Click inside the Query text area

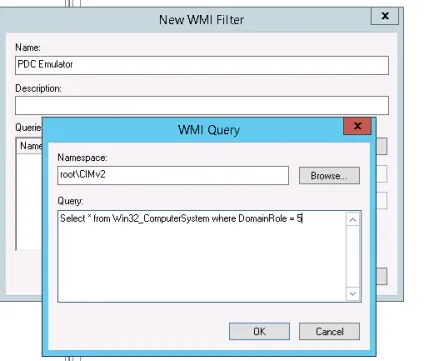click(202, 257)
